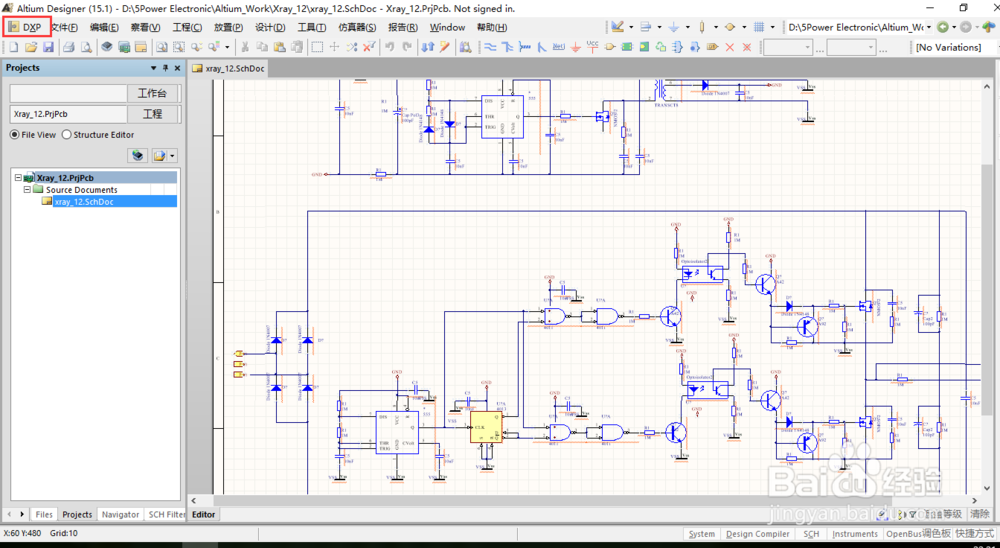Open the System panel button in status bar
1000x548 pixels.
[x=702, y=534]
